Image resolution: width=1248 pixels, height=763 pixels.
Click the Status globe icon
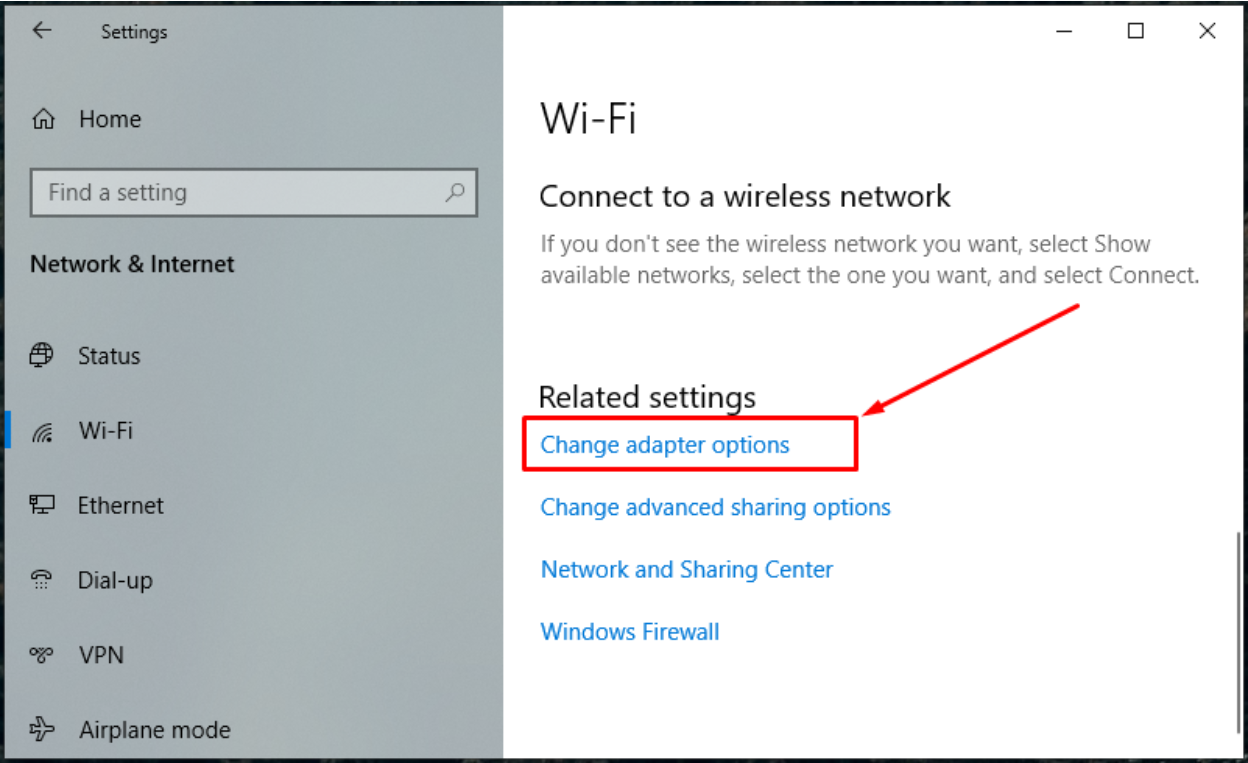42,355
